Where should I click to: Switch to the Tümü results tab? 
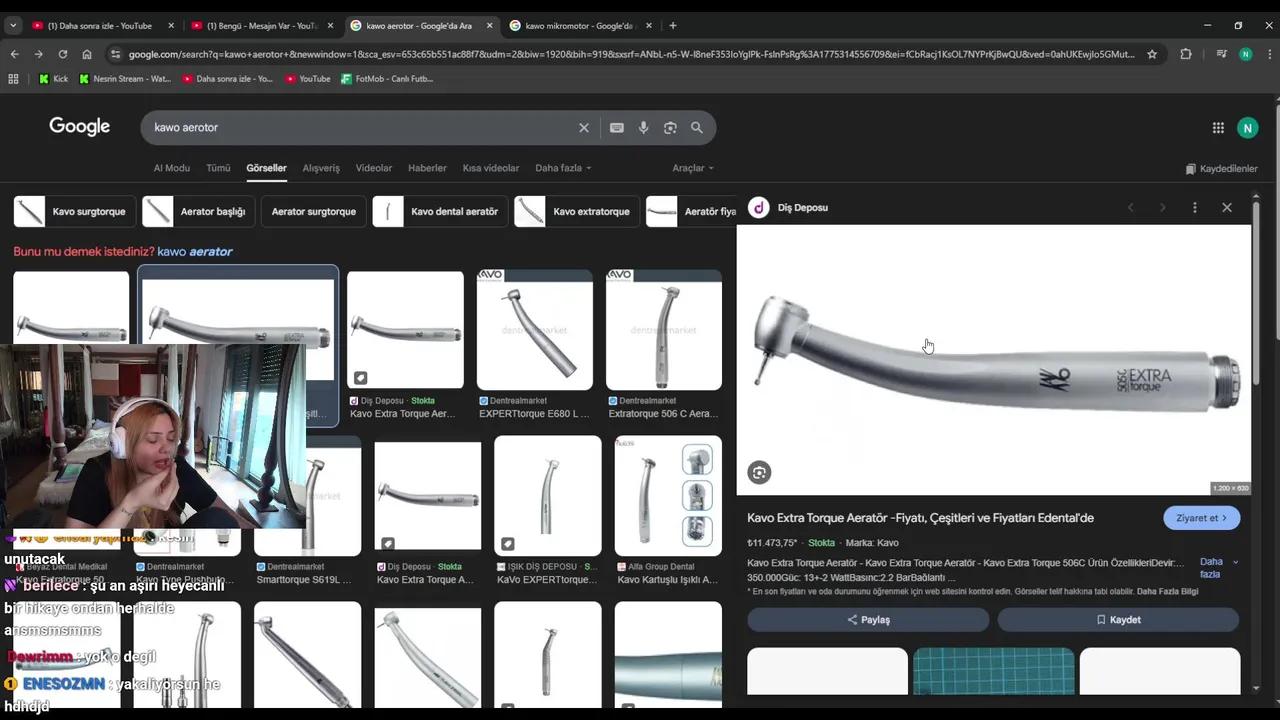[218, 168]
